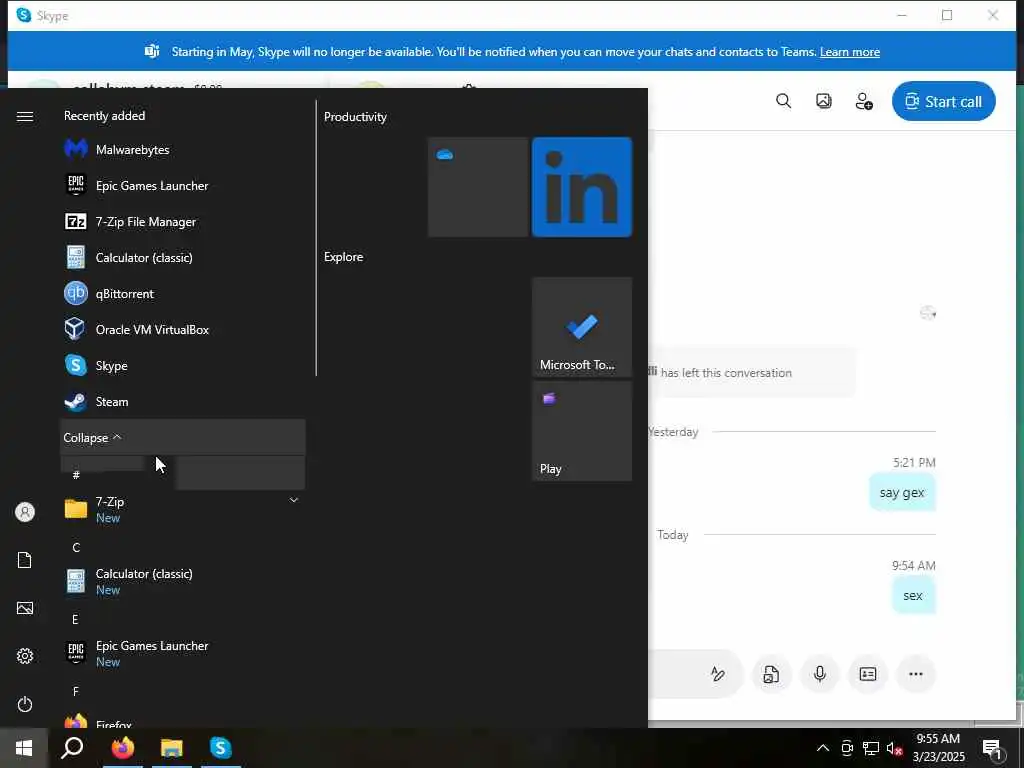Open the contact card icon in Skype
The image size is (1024, 768).
[x=868, y=674]
